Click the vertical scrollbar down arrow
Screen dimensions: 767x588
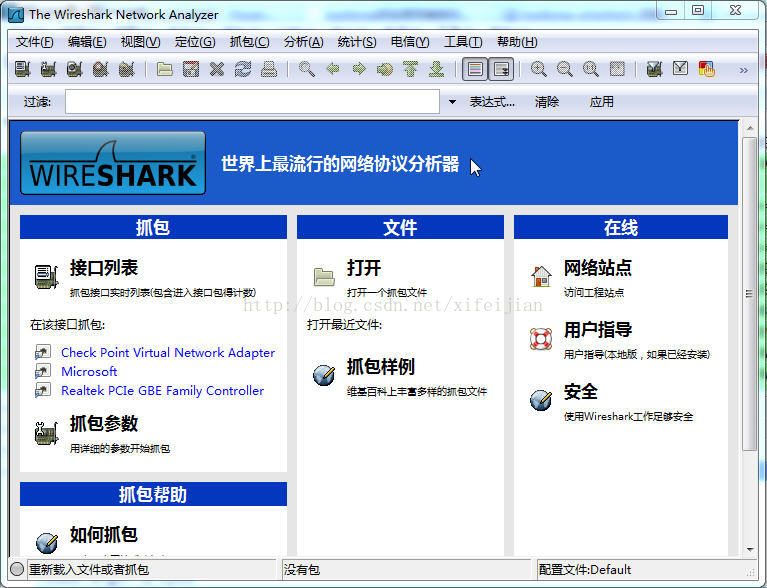[750, 550]
